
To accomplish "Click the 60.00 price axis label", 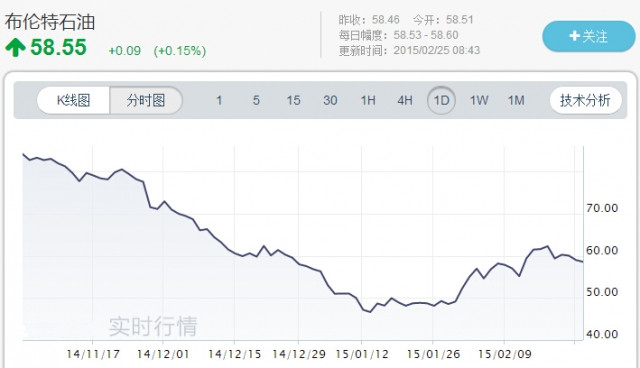I will click(x=602, y=250).
